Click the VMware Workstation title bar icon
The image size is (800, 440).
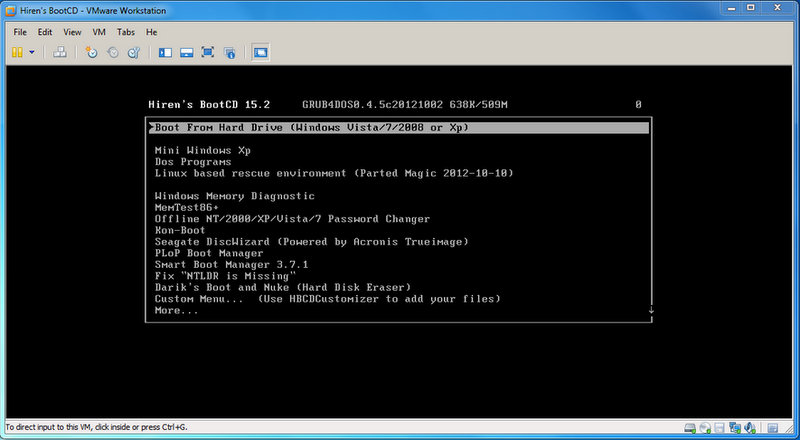click(10, 10)
